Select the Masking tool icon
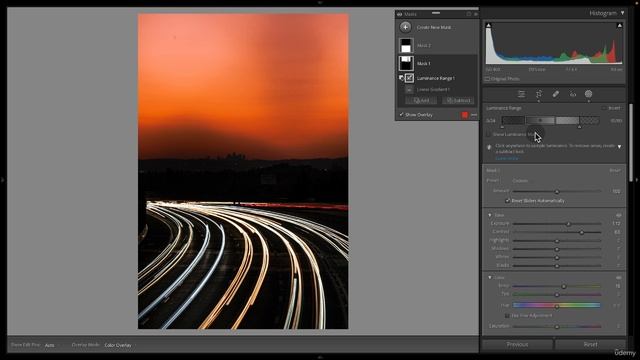This screenshot has width=640, height=360. click(589, 94)
